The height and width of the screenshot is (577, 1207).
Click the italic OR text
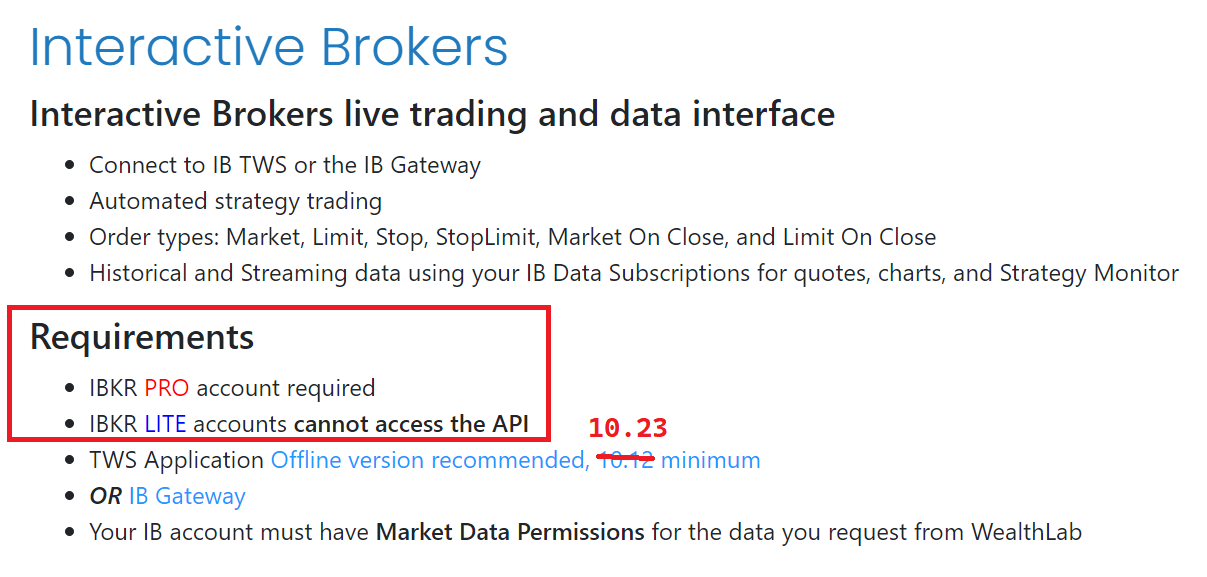106,497
